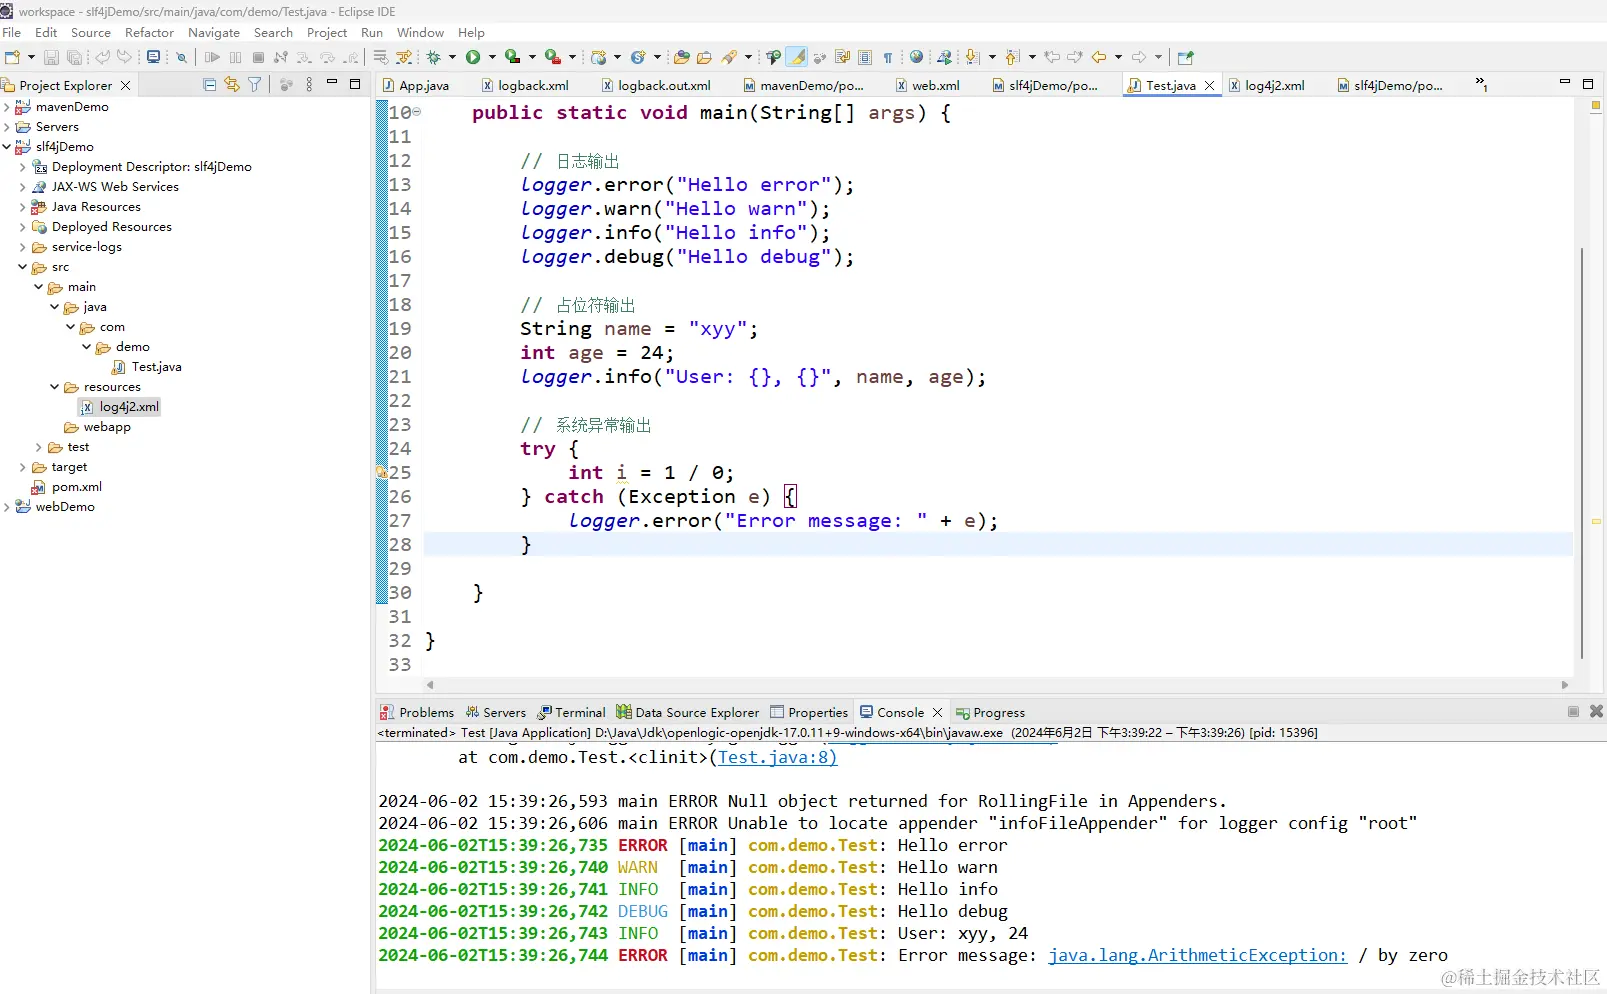The width and height of the screenshot is (1607, 994).
Task: Click the editor horizontal scrollbar
Action: point(998,685)
